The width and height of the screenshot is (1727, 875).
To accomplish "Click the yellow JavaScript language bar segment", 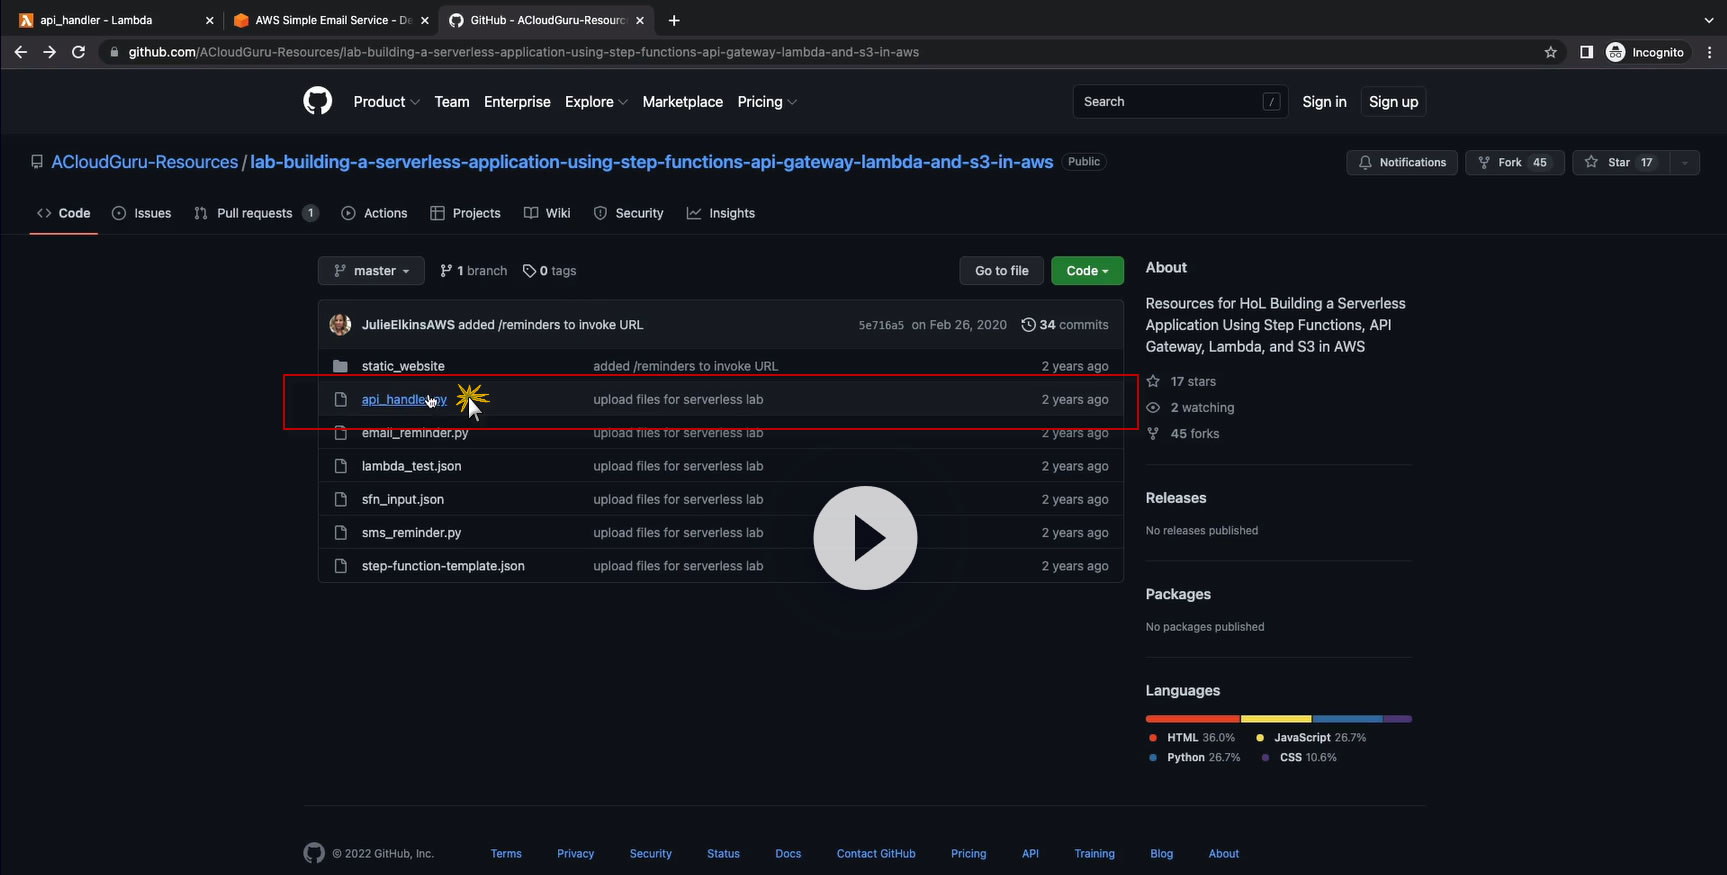I will pos(1276,719).
